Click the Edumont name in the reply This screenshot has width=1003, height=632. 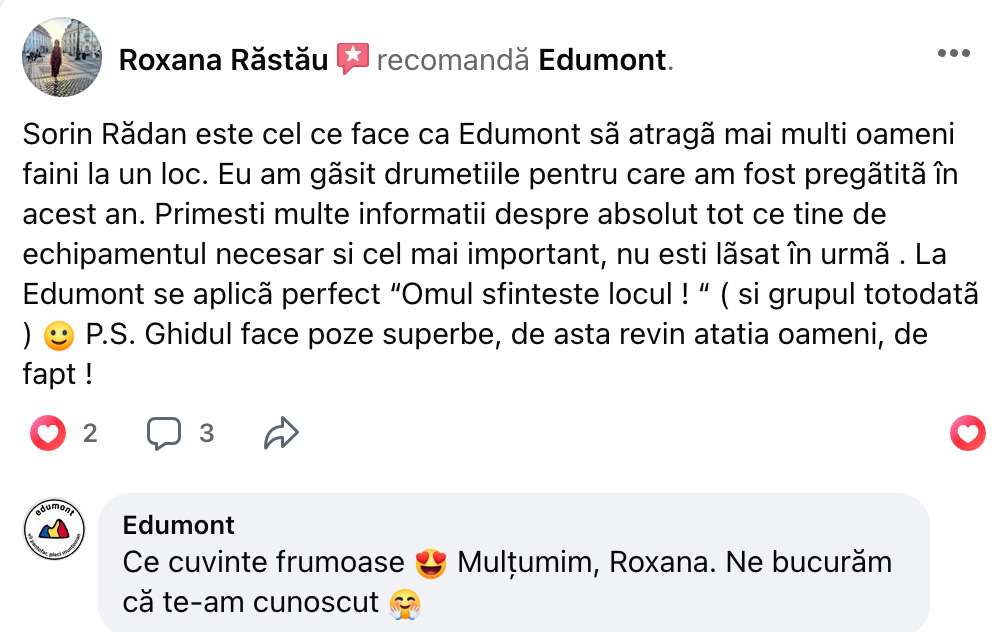(x=179, y=525)
